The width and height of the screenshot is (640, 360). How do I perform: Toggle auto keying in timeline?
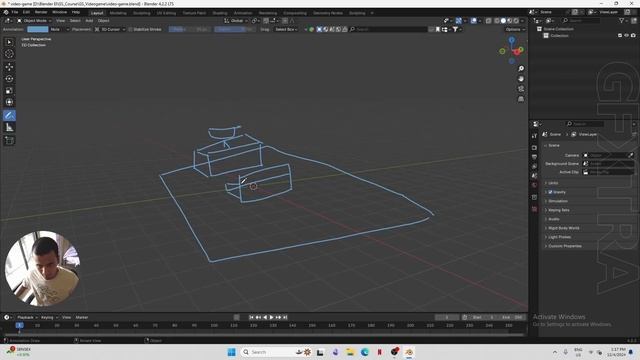click(x=237, y=317)
